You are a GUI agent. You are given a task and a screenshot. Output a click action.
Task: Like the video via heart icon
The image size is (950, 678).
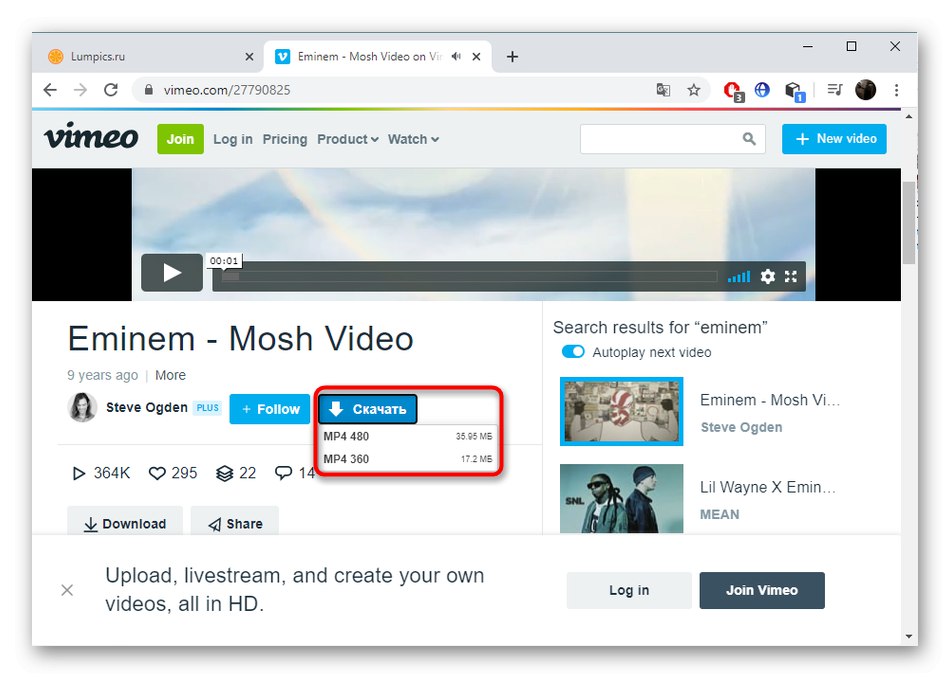(x=157, y=473)
